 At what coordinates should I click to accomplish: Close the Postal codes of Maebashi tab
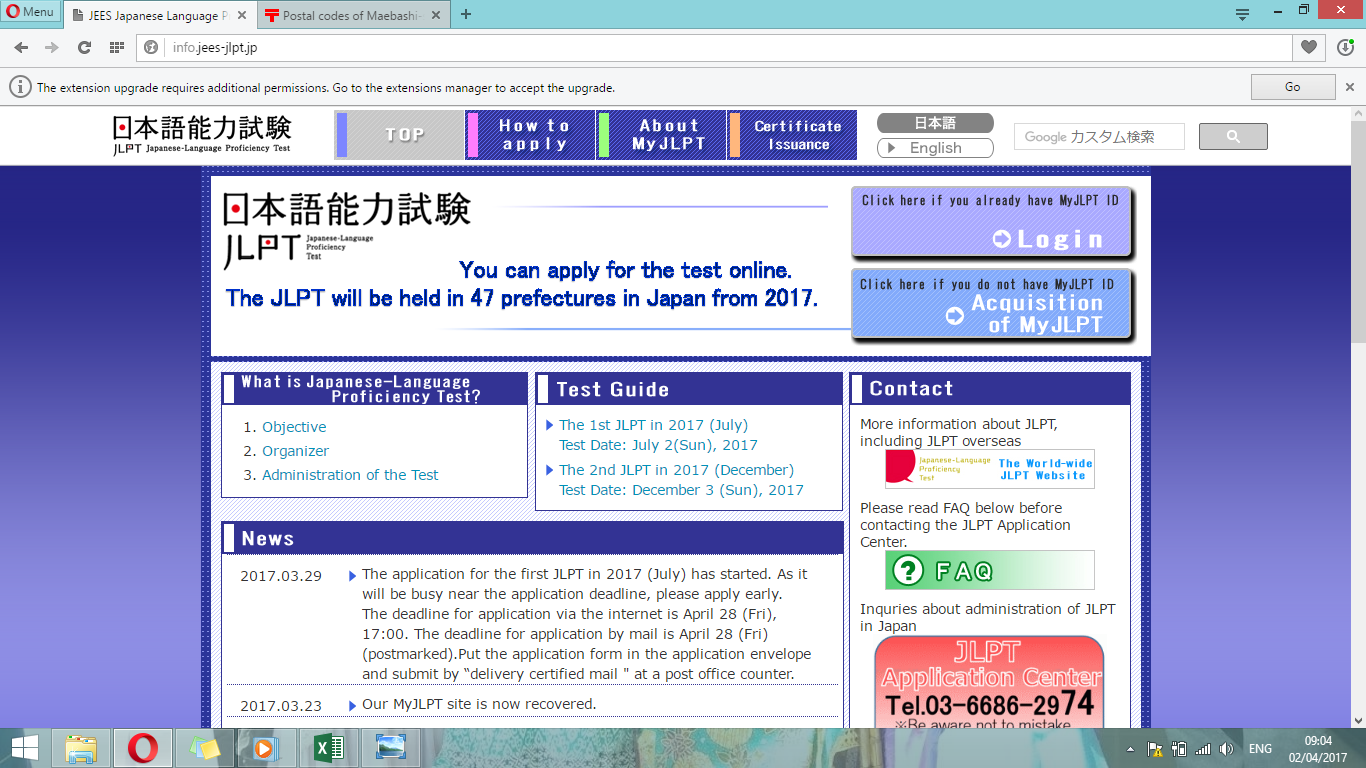[435, 15]
